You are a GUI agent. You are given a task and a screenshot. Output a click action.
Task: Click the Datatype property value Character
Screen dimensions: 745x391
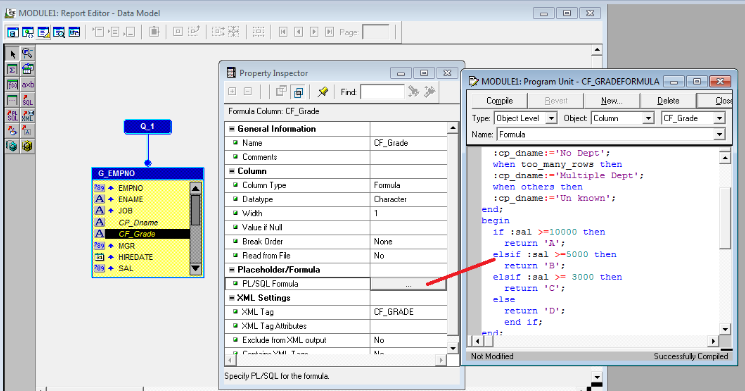409,200
